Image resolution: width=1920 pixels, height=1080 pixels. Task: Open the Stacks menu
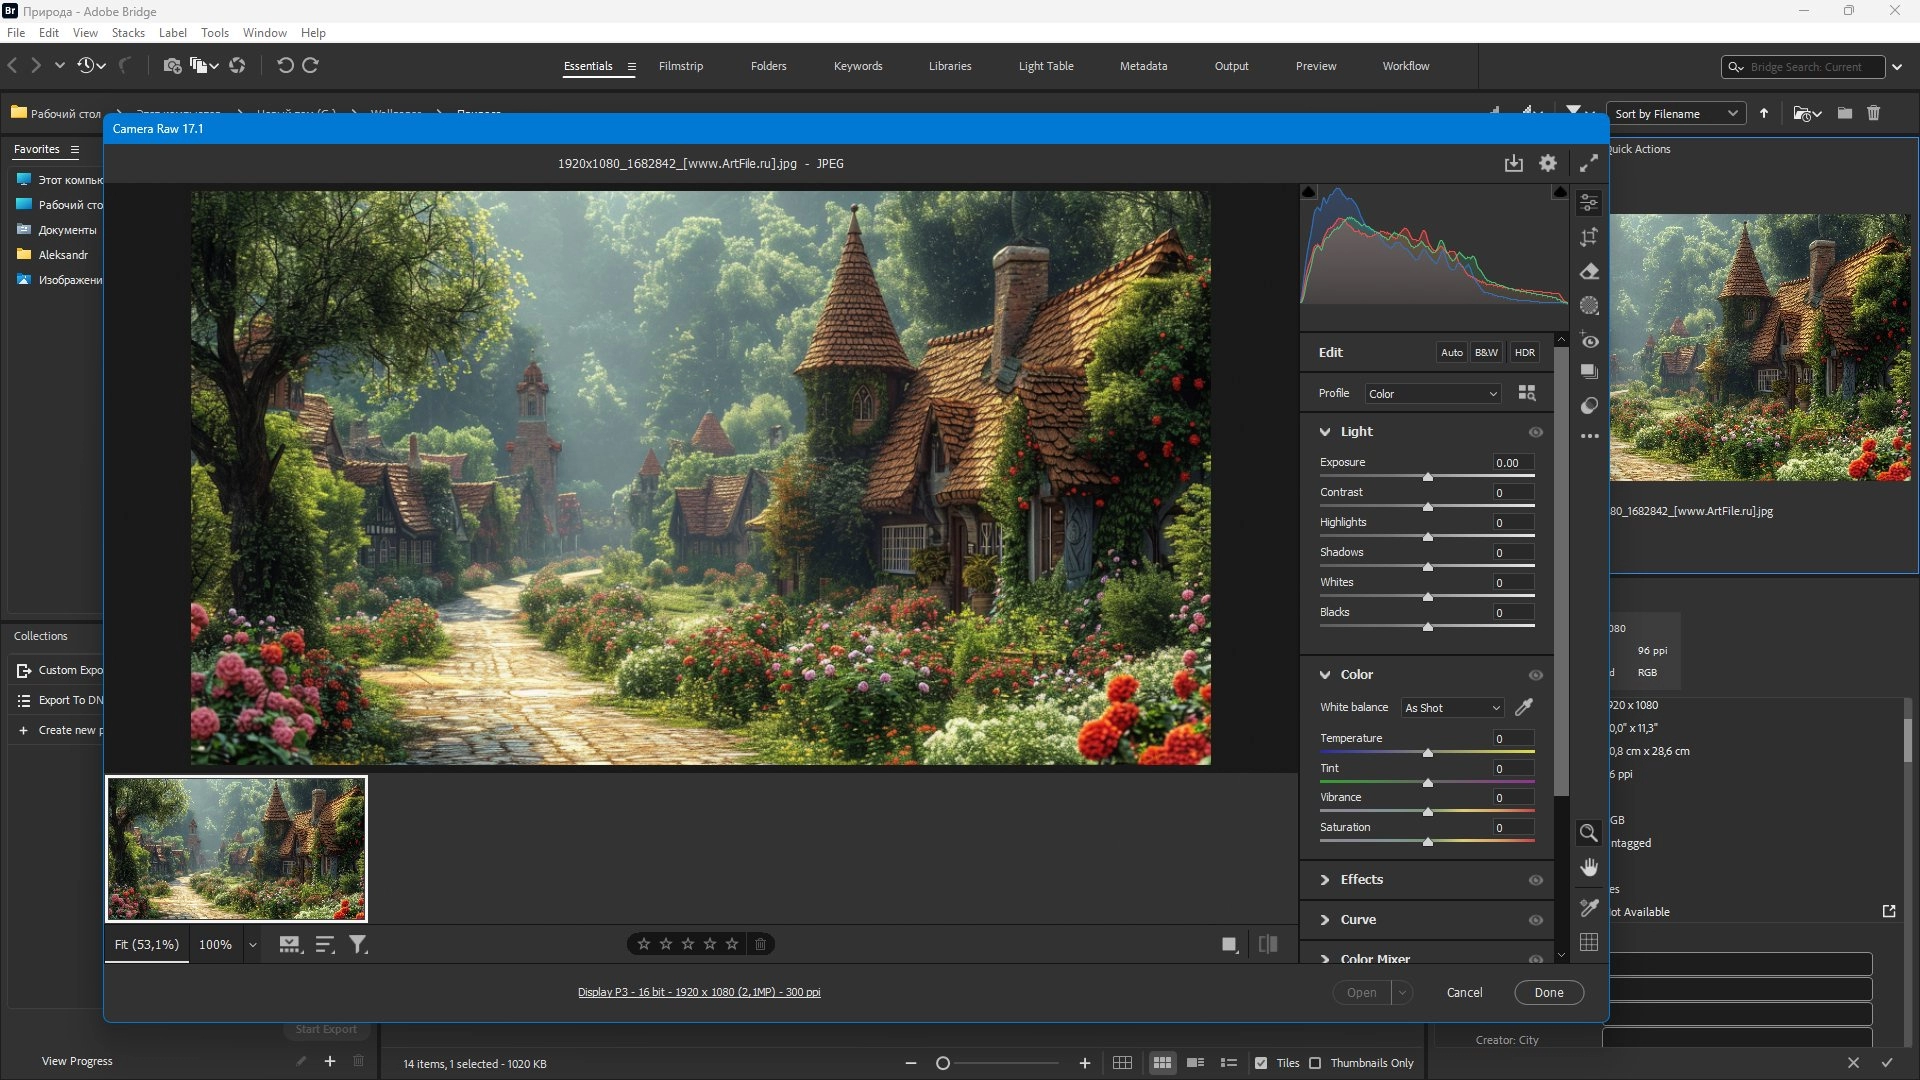[x=128, y=33]
